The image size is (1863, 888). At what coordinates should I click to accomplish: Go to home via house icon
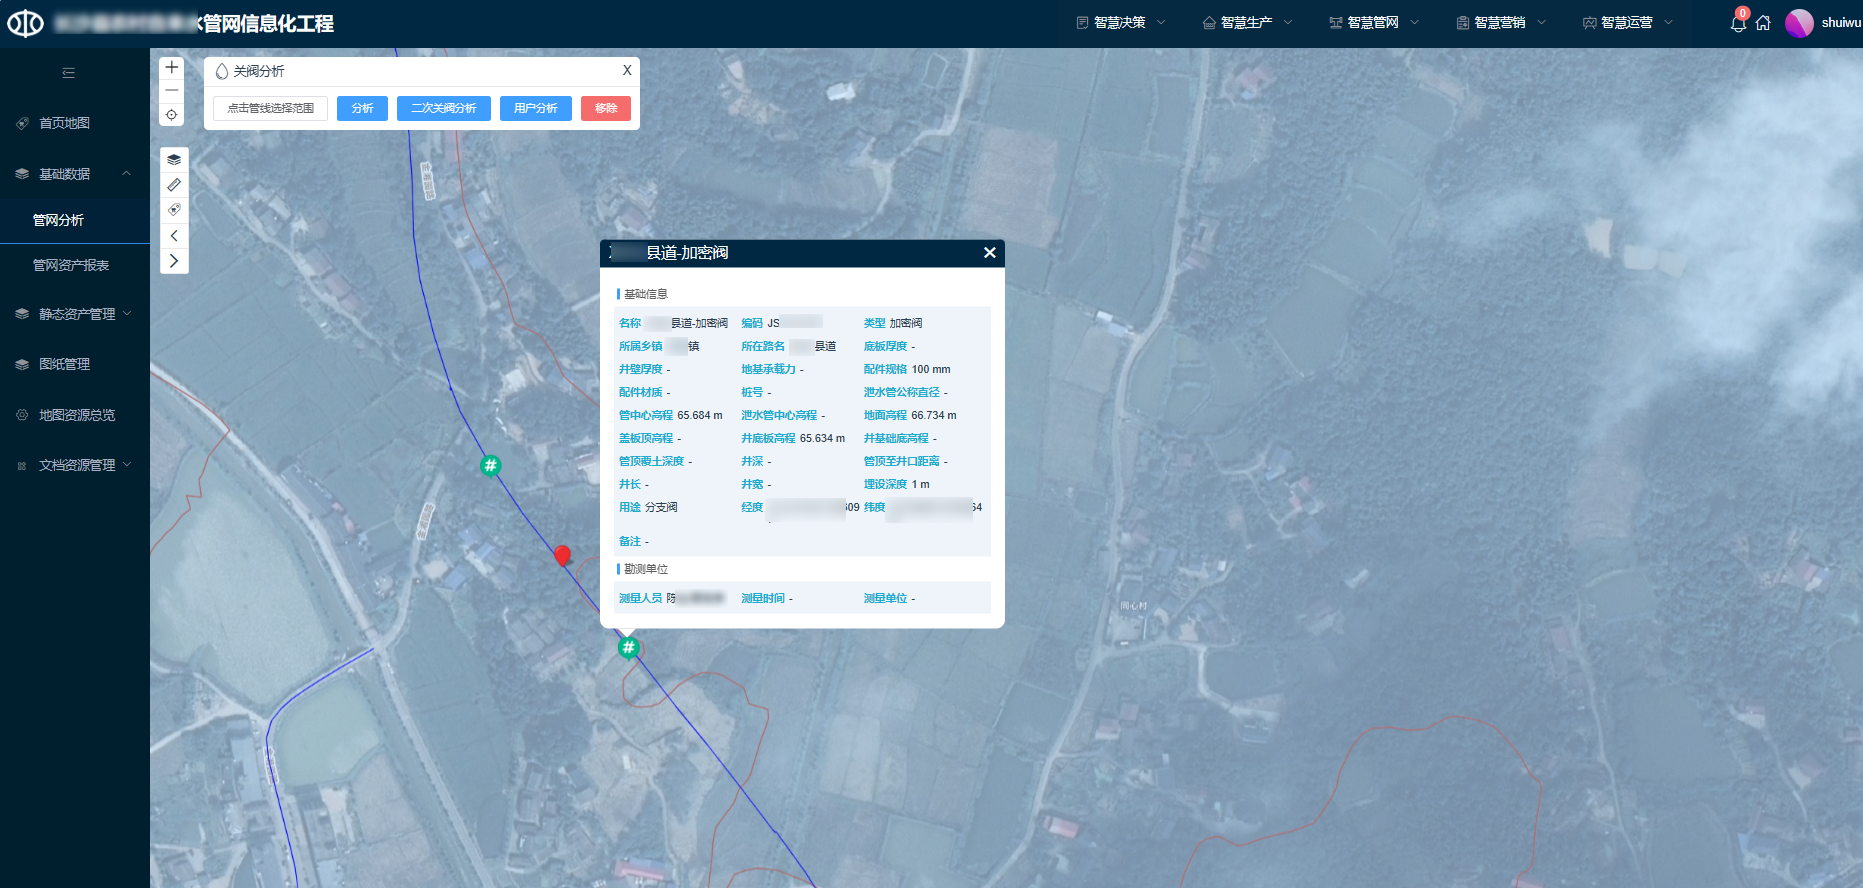coord(1763,23)
